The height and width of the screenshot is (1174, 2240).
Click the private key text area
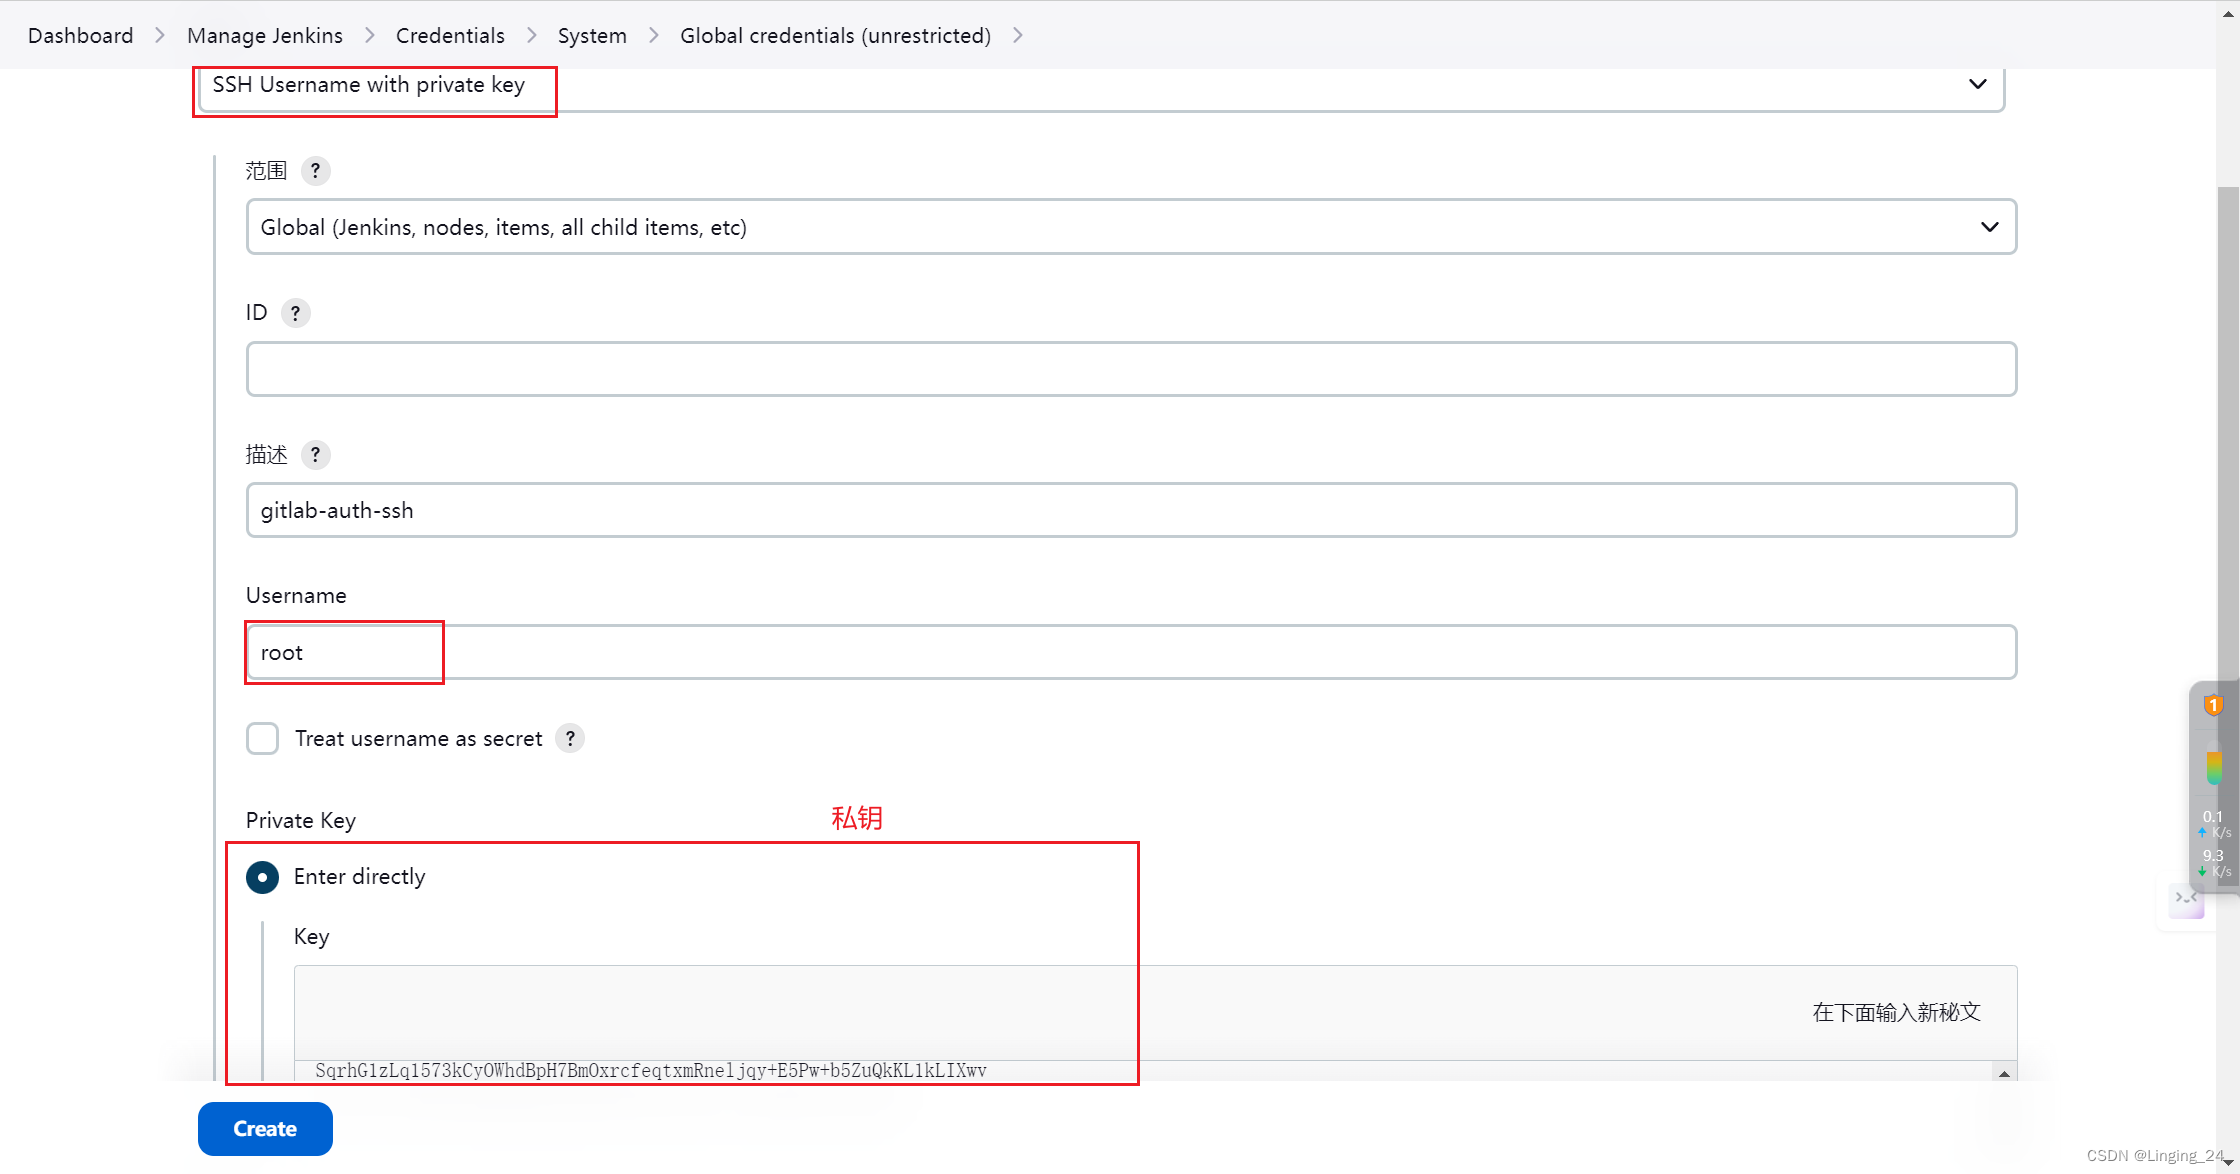1145,1070
